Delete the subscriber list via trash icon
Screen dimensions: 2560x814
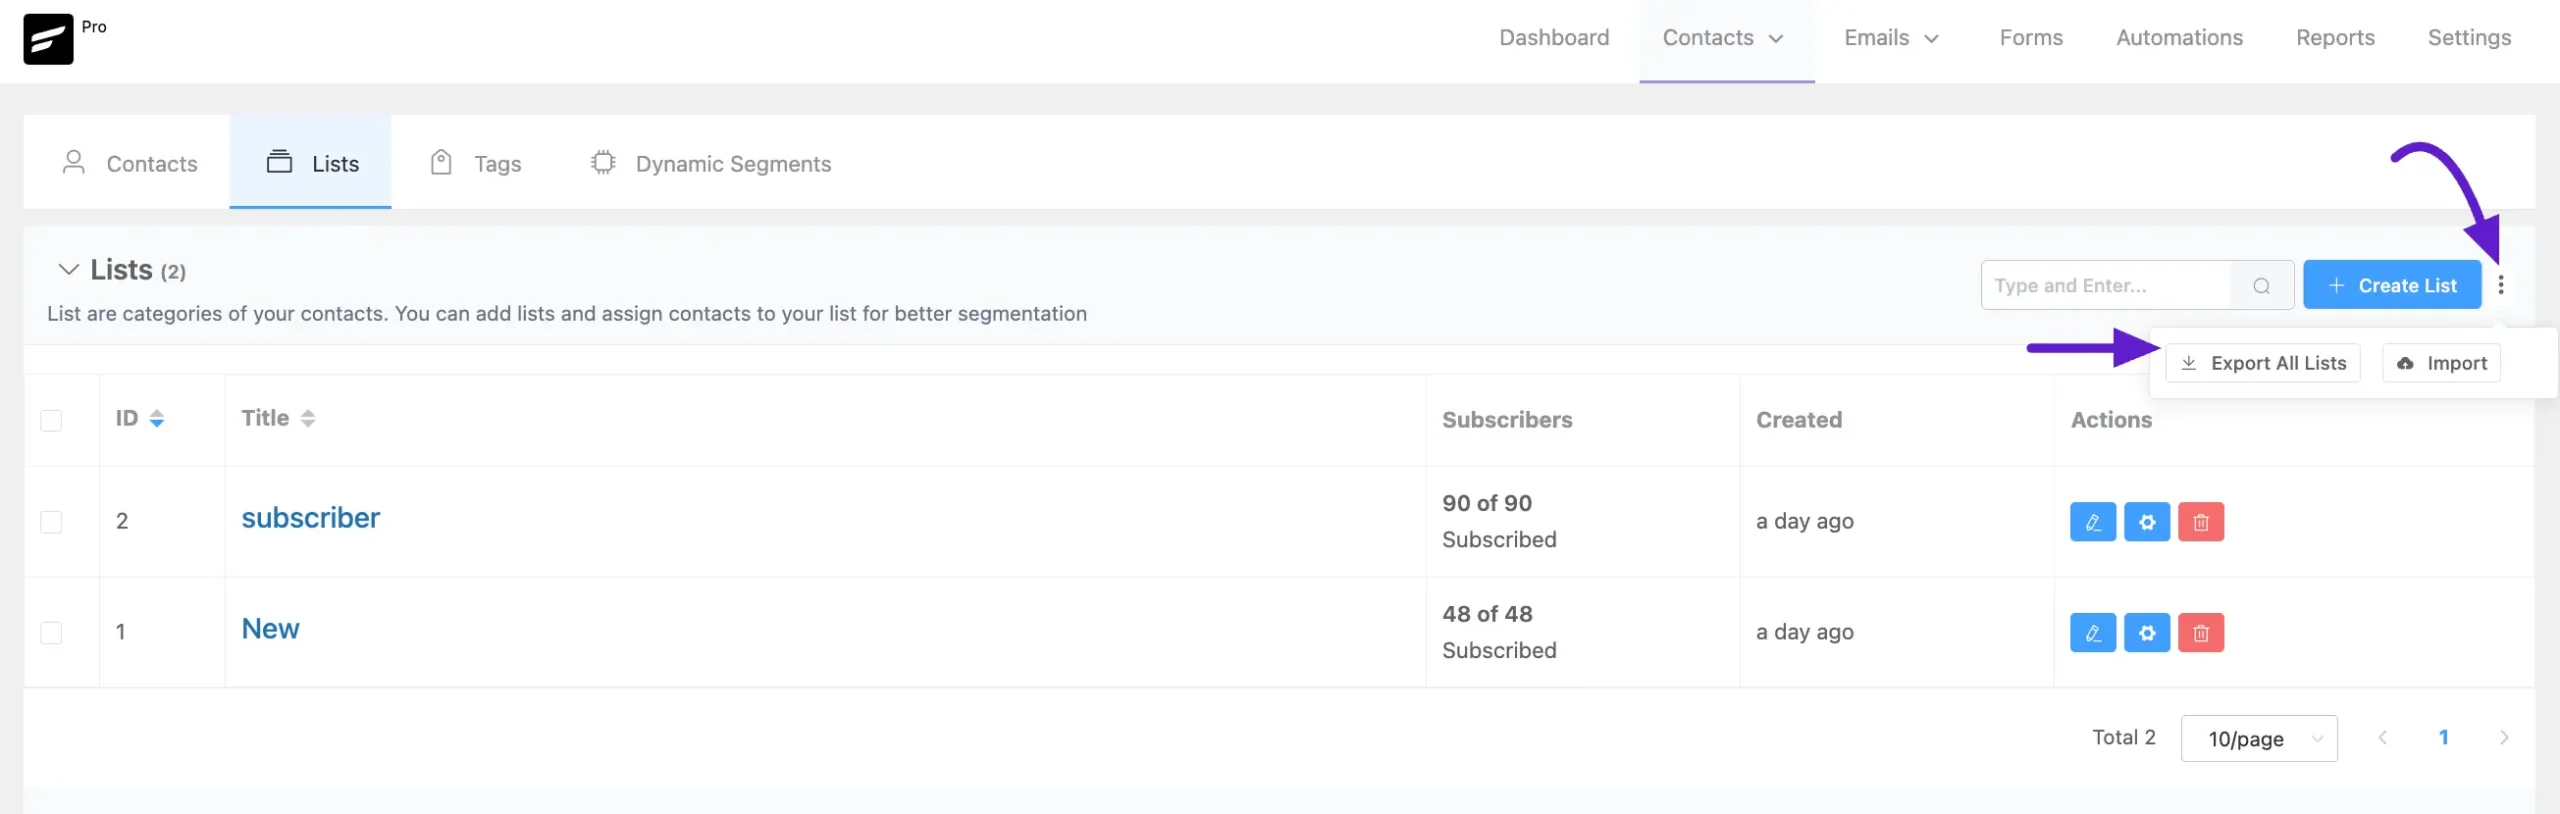[x=2200, y=522]
